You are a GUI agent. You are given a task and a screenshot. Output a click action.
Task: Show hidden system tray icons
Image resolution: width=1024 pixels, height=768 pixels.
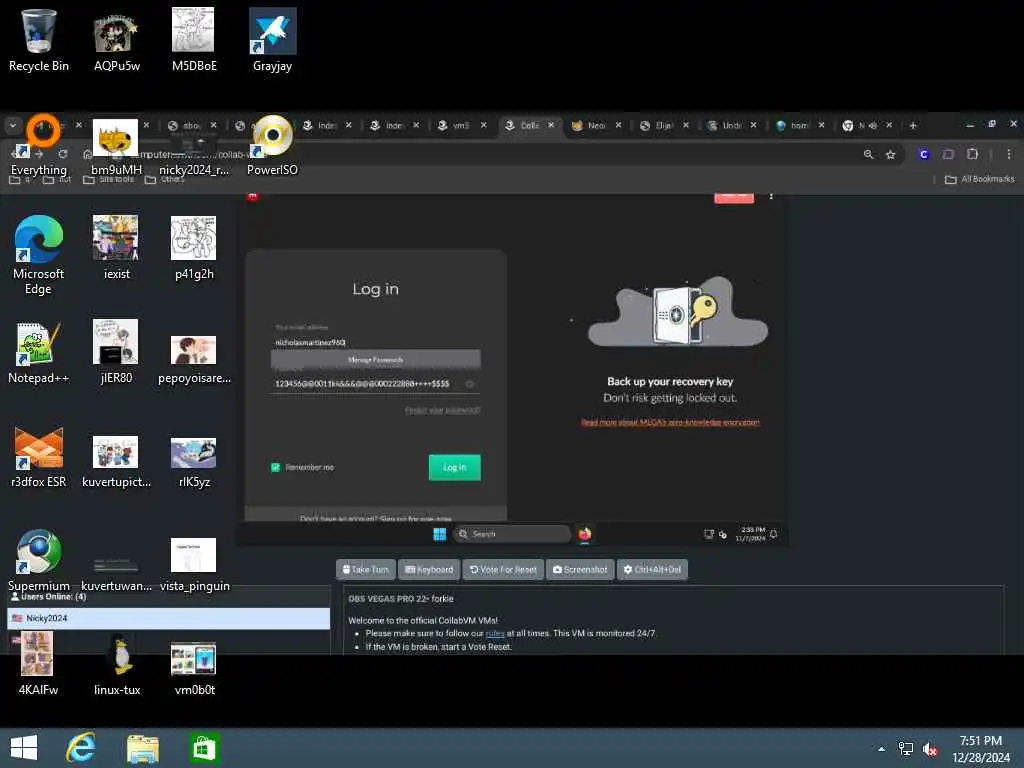881,749
